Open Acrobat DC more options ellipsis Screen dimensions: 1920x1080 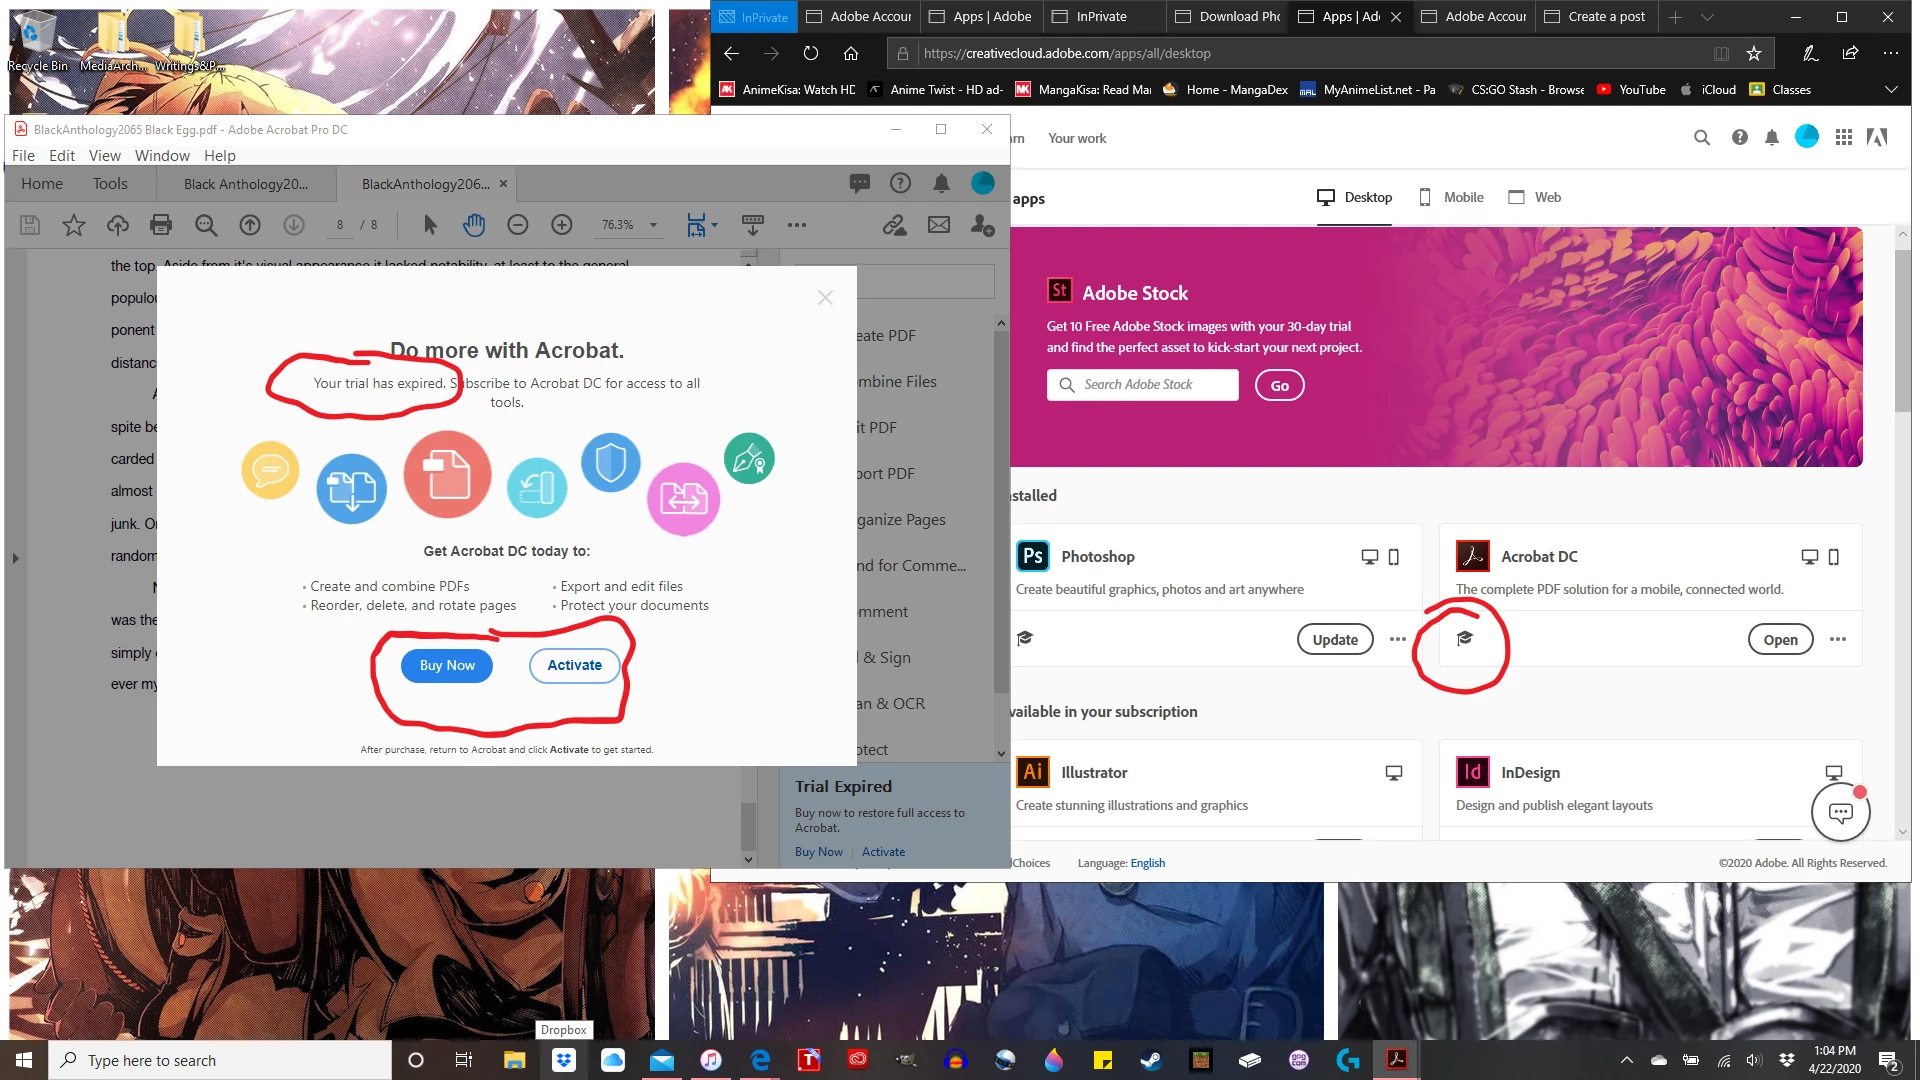[x=1838, y=639]
